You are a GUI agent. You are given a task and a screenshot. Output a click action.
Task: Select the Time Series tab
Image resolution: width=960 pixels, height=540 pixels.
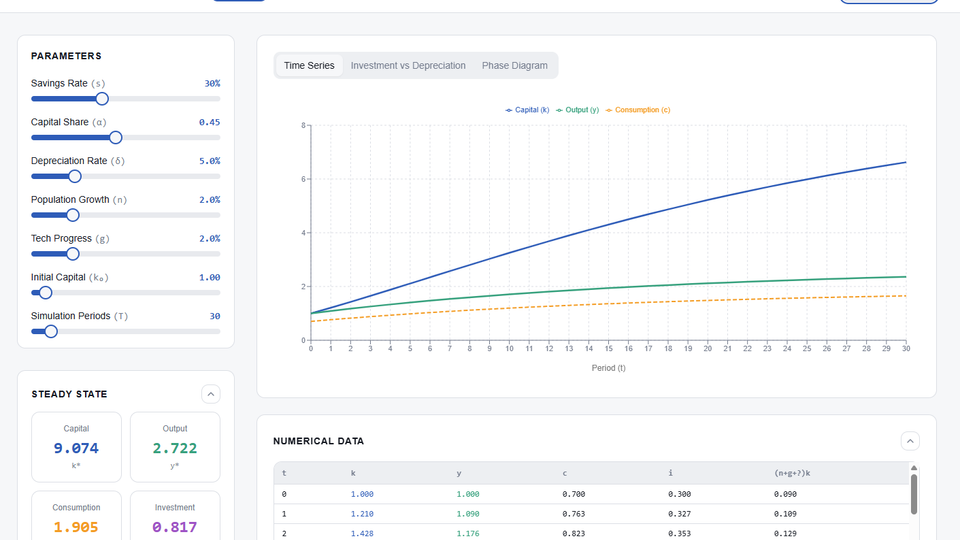(309, 66)
